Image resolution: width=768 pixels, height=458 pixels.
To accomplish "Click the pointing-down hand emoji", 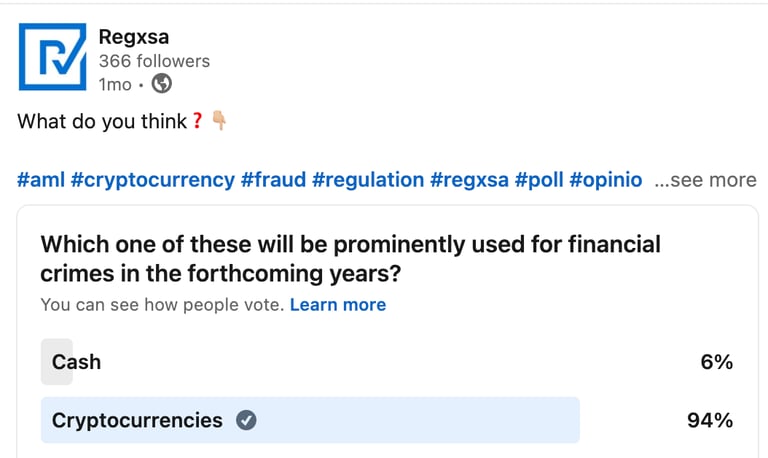I will click(x=219, y=122).
